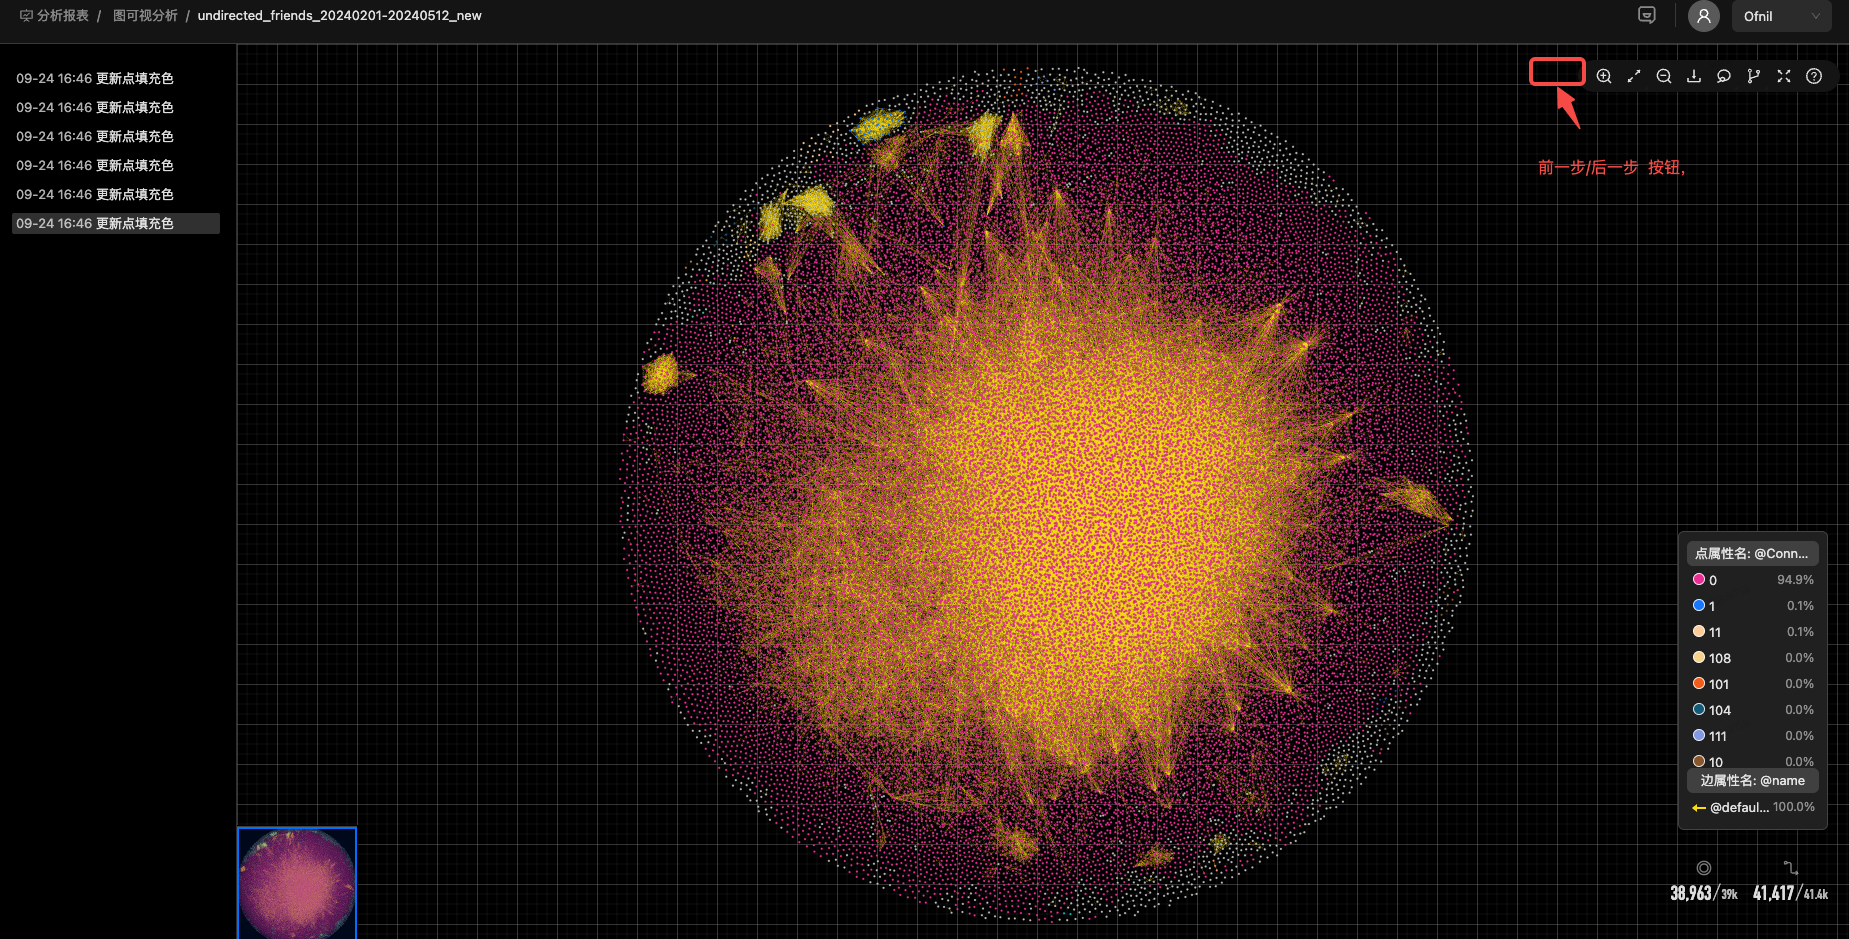The height and width of the screenshot is (939, 1849).
Task: Click the 100.0% edge percentage
Action: pyautogui.click(x=1794, y=807)
